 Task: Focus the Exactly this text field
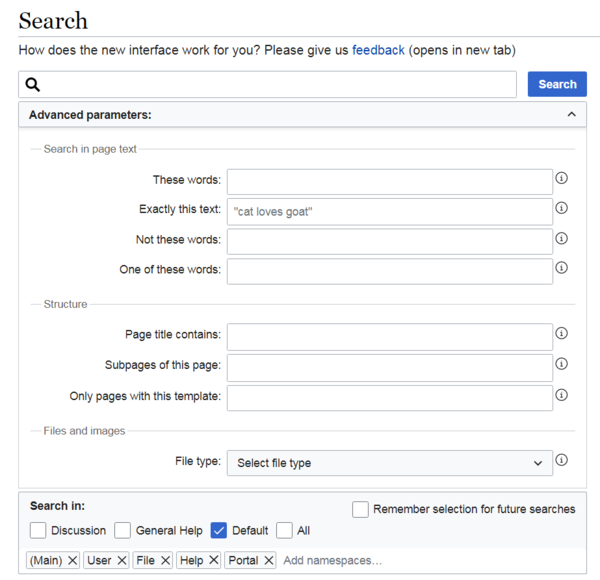point(390,212)
